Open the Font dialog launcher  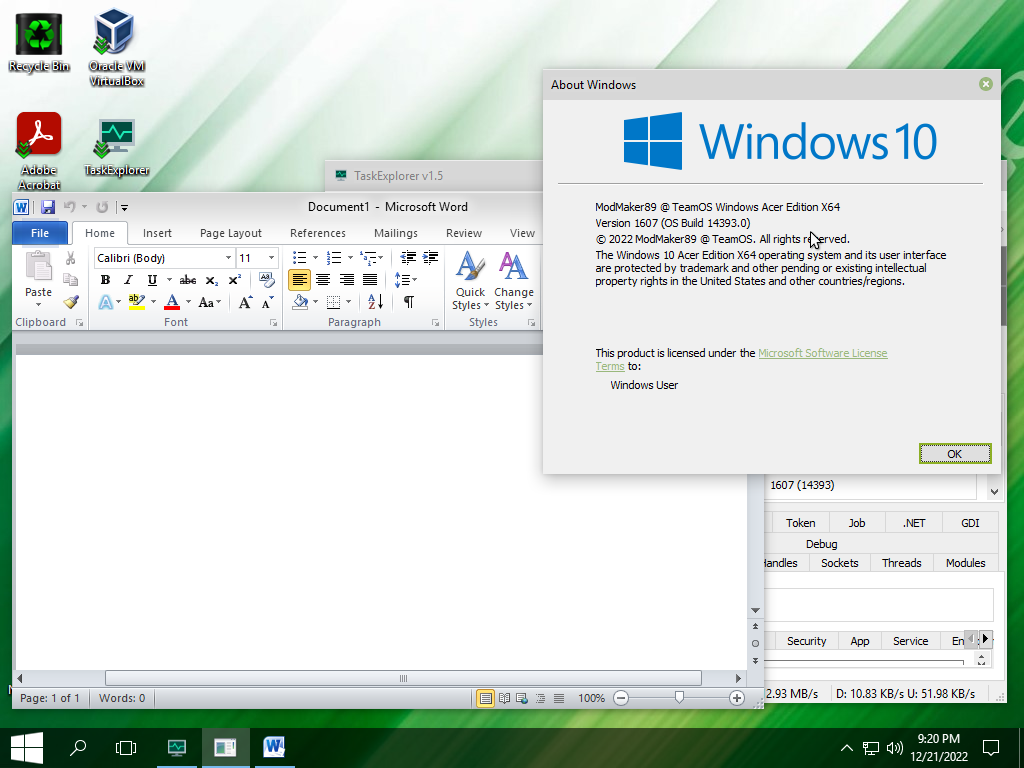point(274,323)
